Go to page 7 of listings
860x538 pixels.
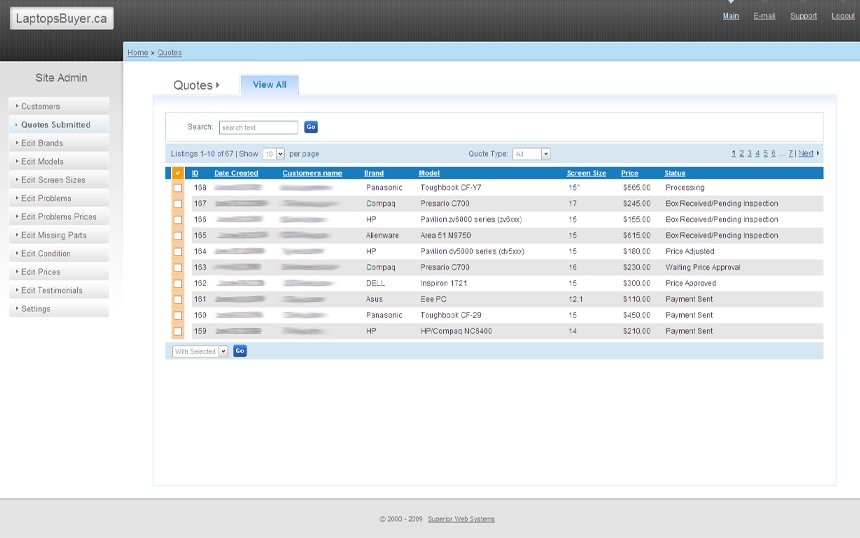791,154
